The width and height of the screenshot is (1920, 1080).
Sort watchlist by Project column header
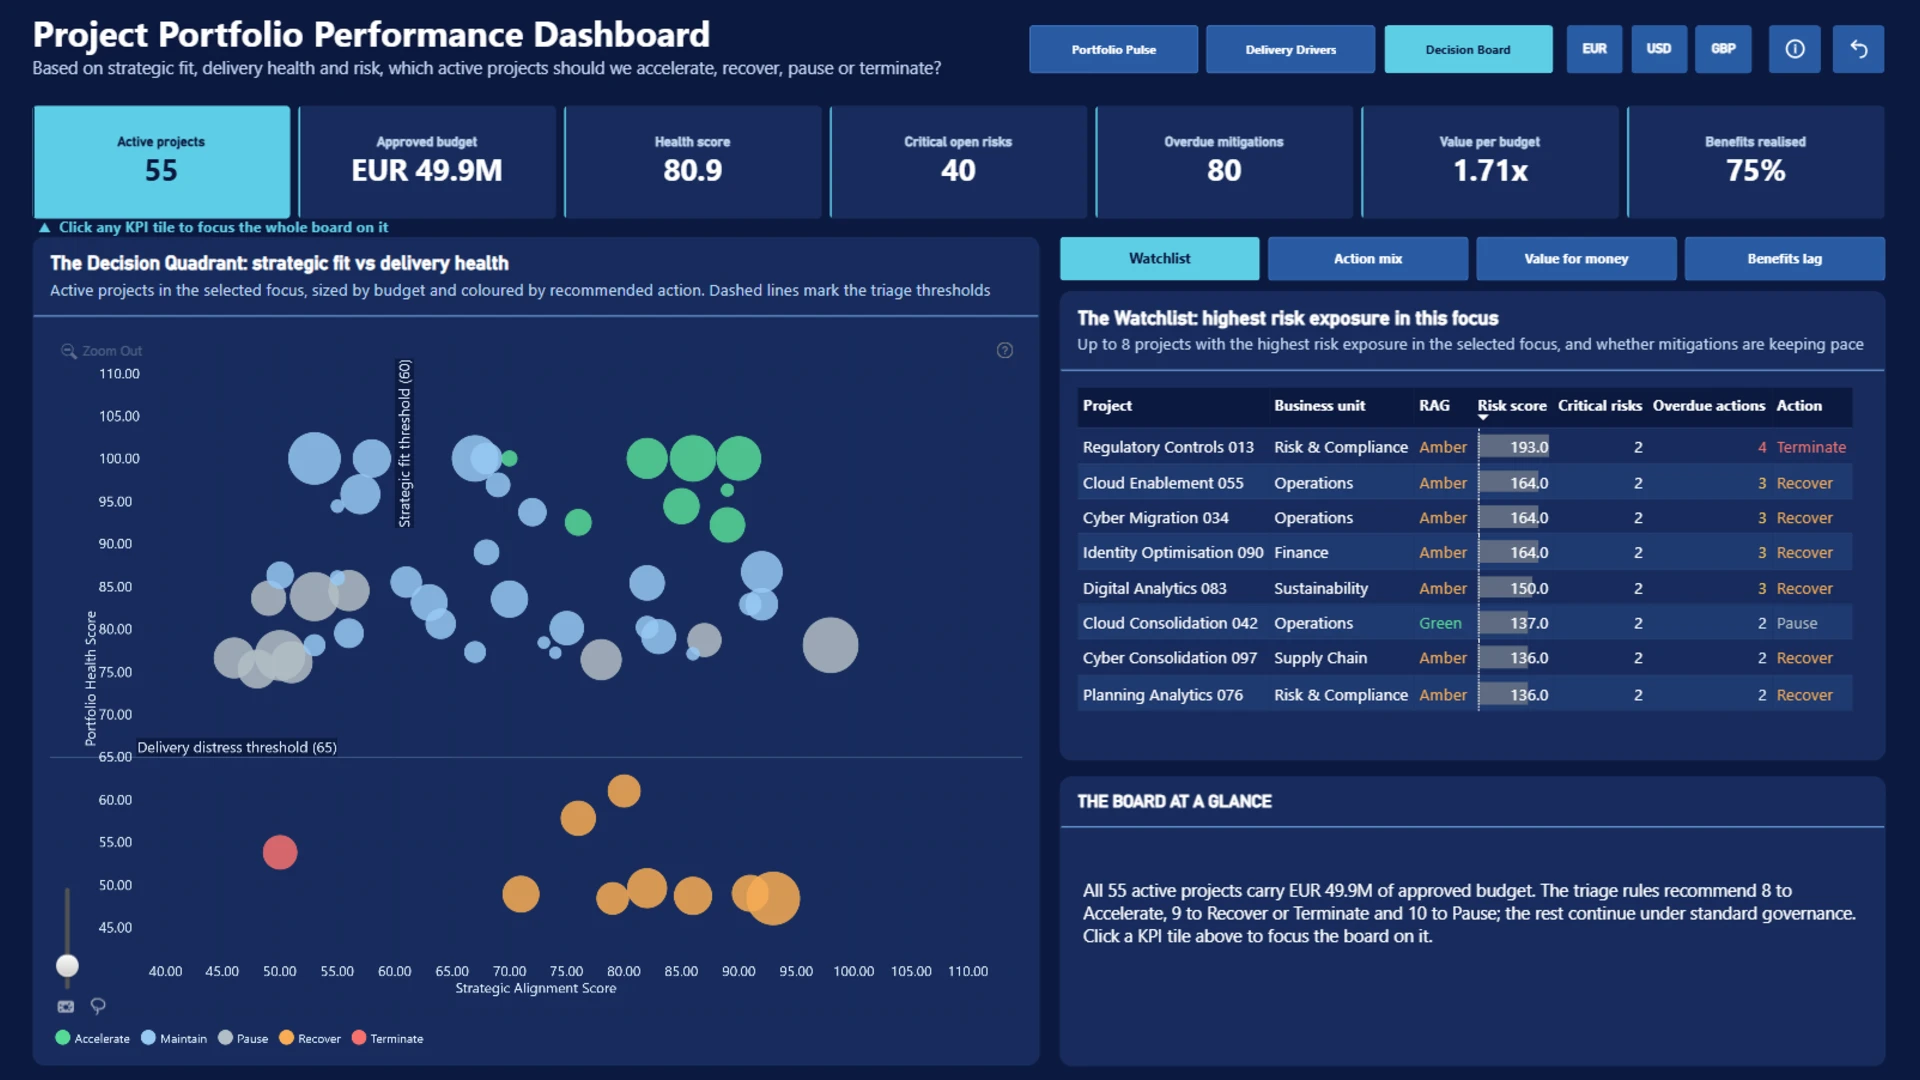(1107, 405)
